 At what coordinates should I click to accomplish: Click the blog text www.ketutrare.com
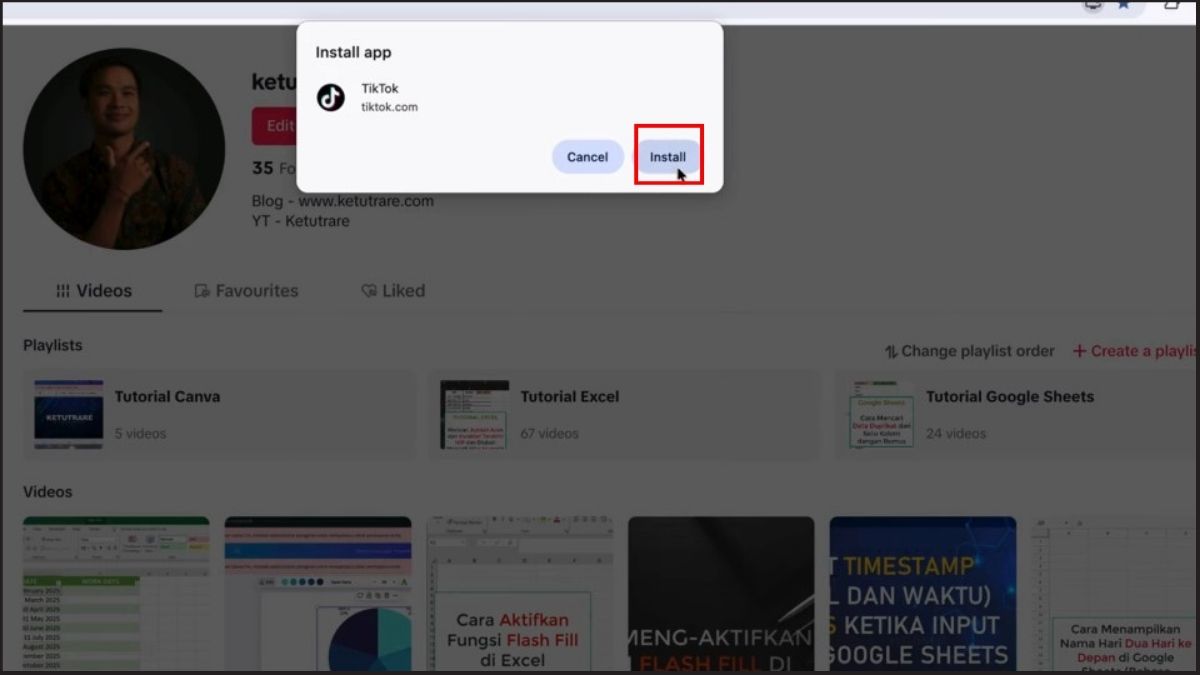coord(366,201)
